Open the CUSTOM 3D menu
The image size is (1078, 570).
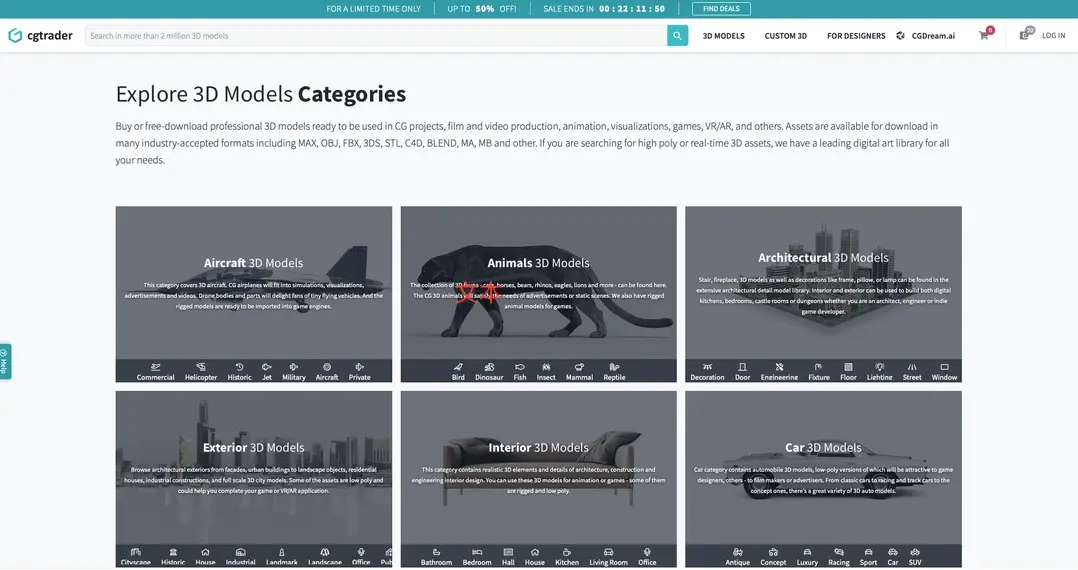click(x=785, y=36)
